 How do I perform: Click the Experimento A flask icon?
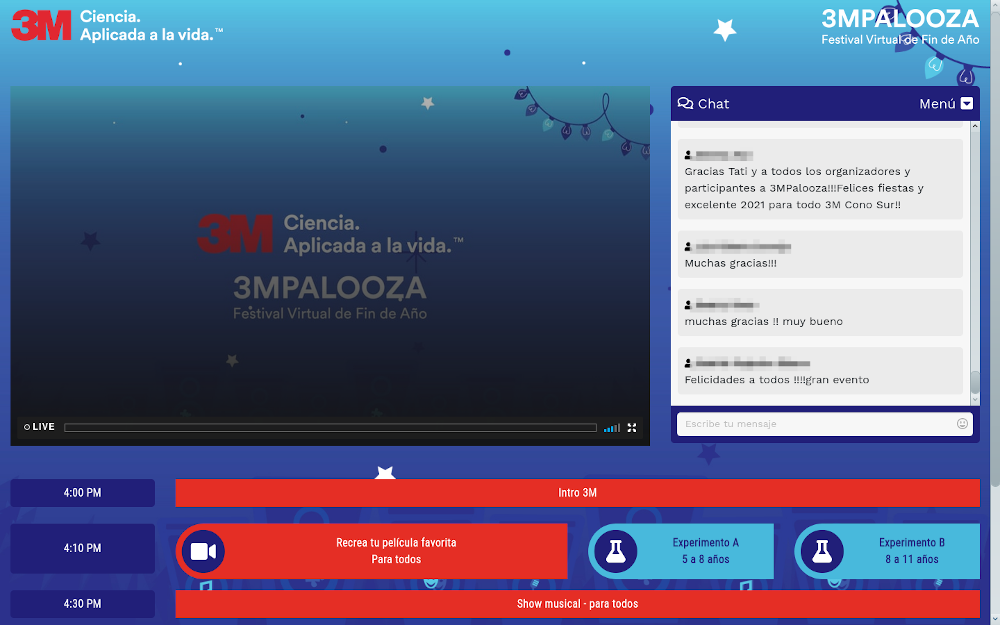(x=615, y=551)
